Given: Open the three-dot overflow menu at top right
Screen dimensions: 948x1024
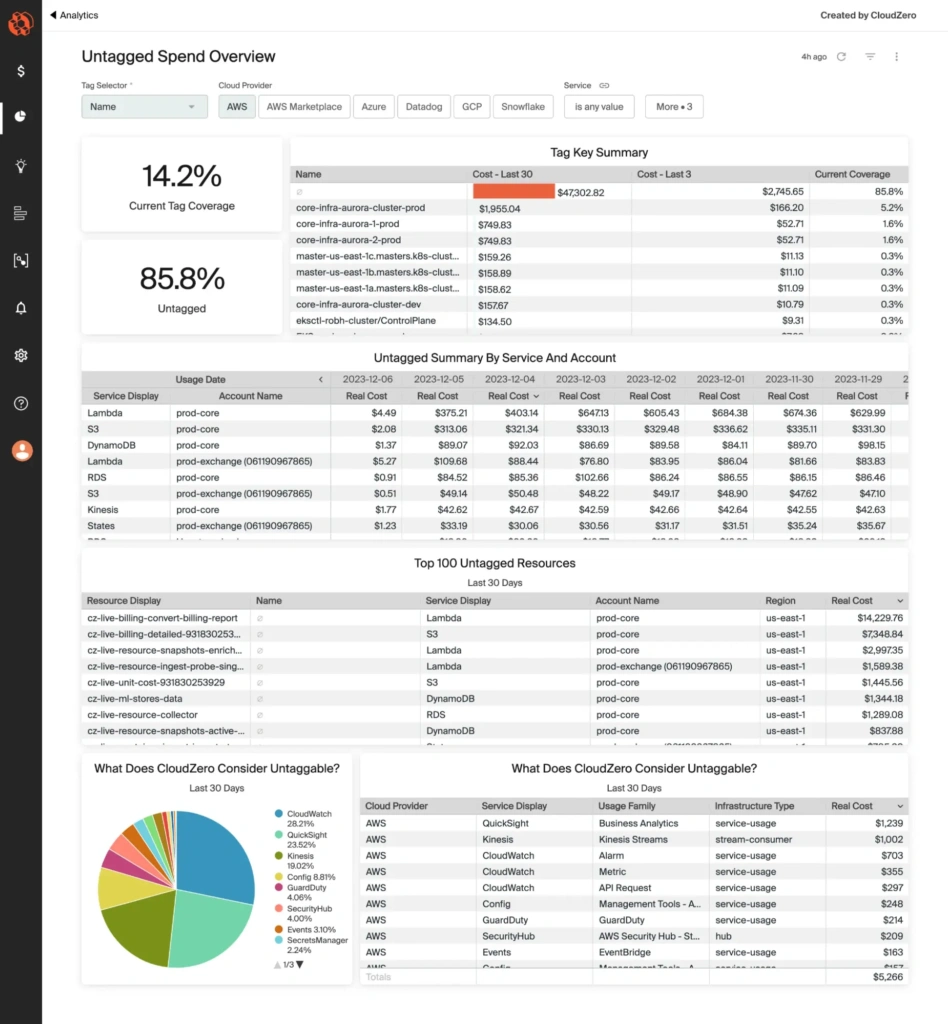Looking at the screenshot, I should click(x=896, y=57).
